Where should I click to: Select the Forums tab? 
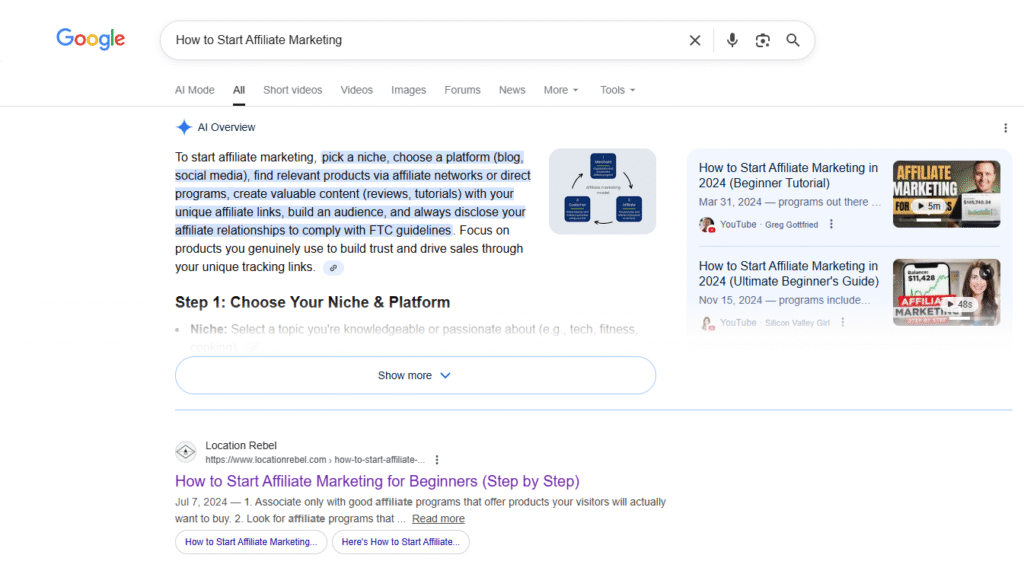(x=462, y=90)
